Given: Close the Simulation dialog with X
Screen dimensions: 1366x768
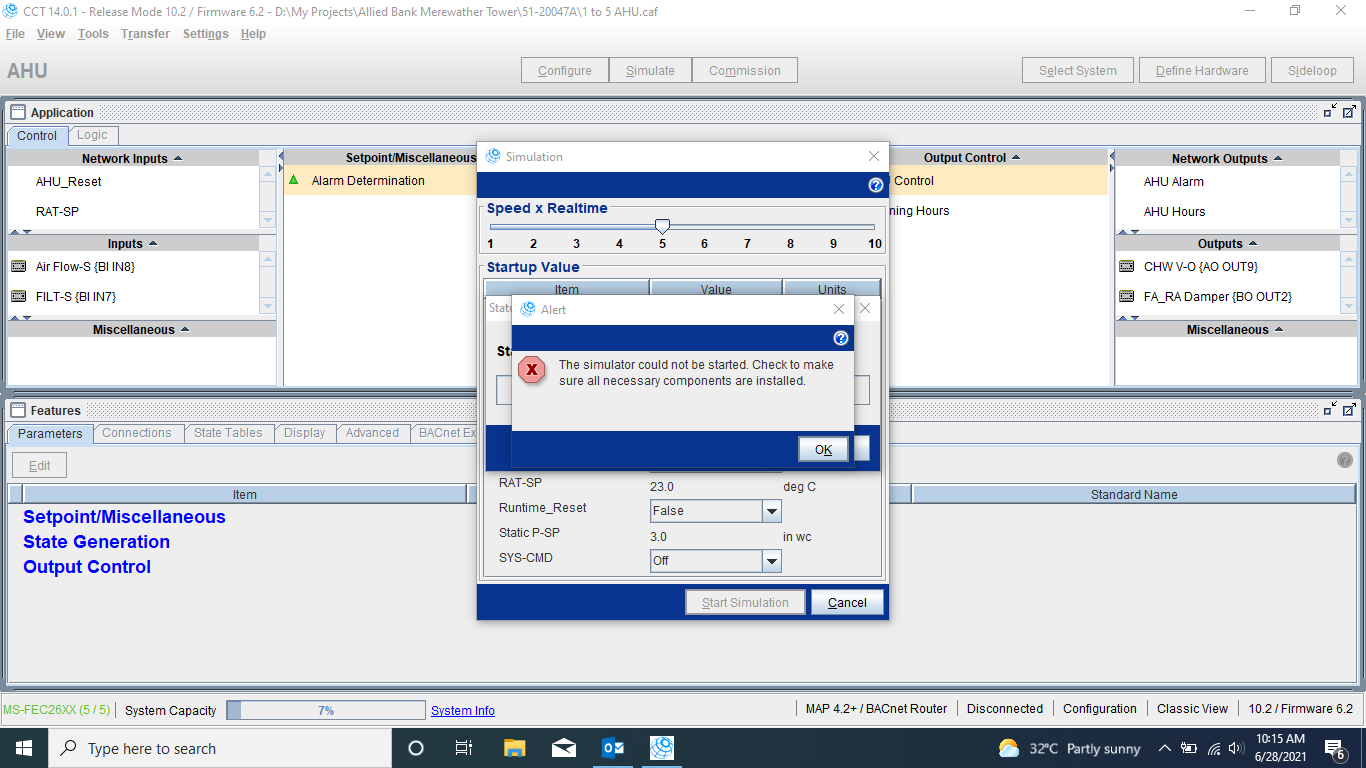Looking at the screenshot, I should 874,156.
